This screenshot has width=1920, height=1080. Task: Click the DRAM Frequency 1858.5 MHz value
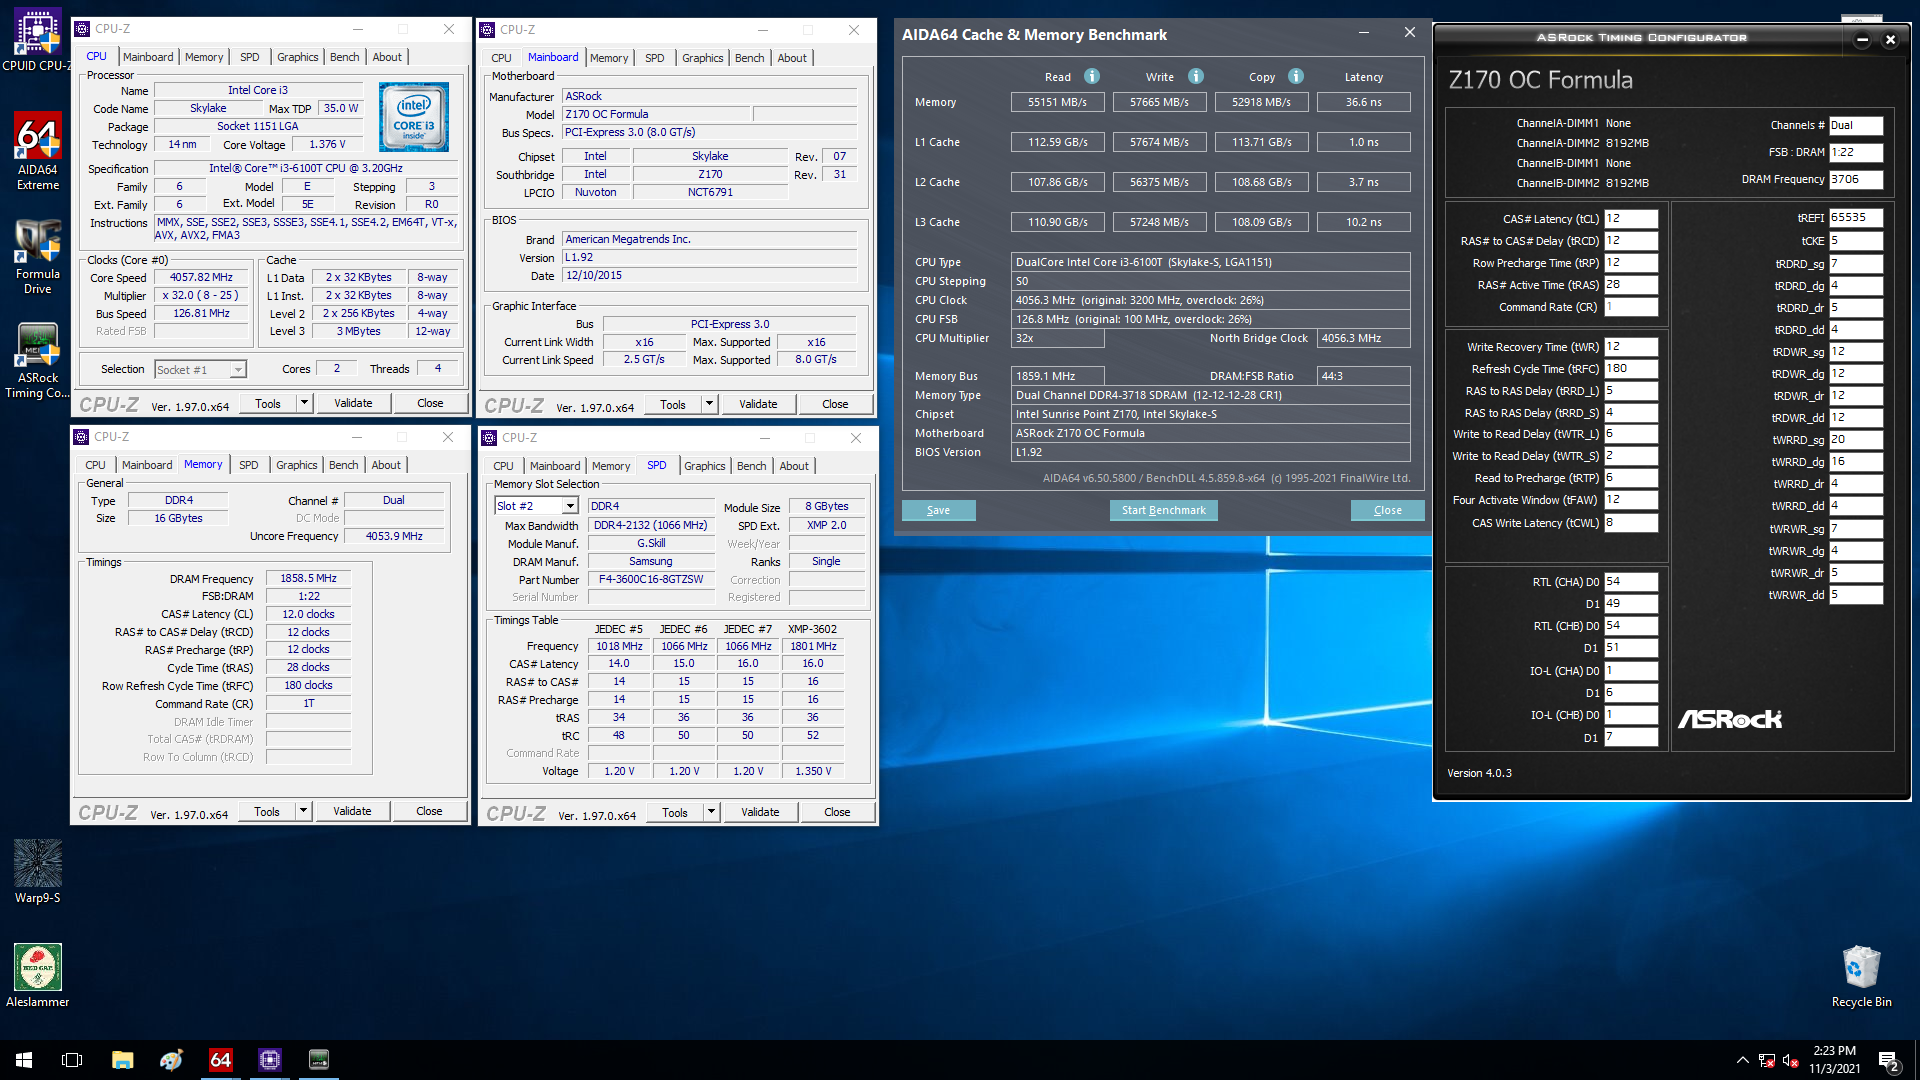pos(308,578)
